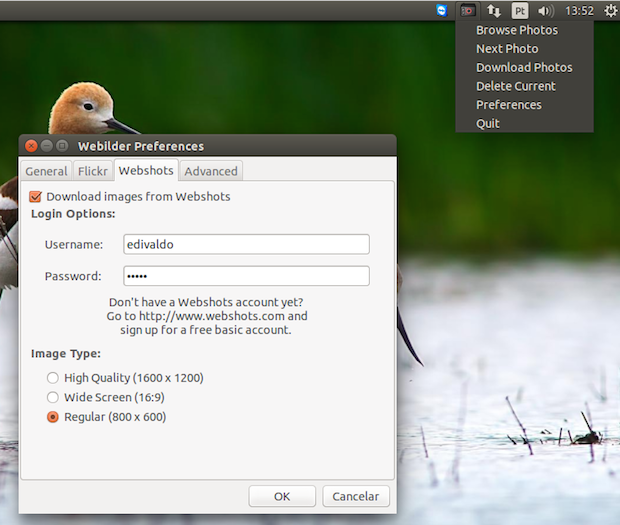This screenshot has height=525, width=620.
Task: Select Delete Current menu entry
Action: pos(516,86)
